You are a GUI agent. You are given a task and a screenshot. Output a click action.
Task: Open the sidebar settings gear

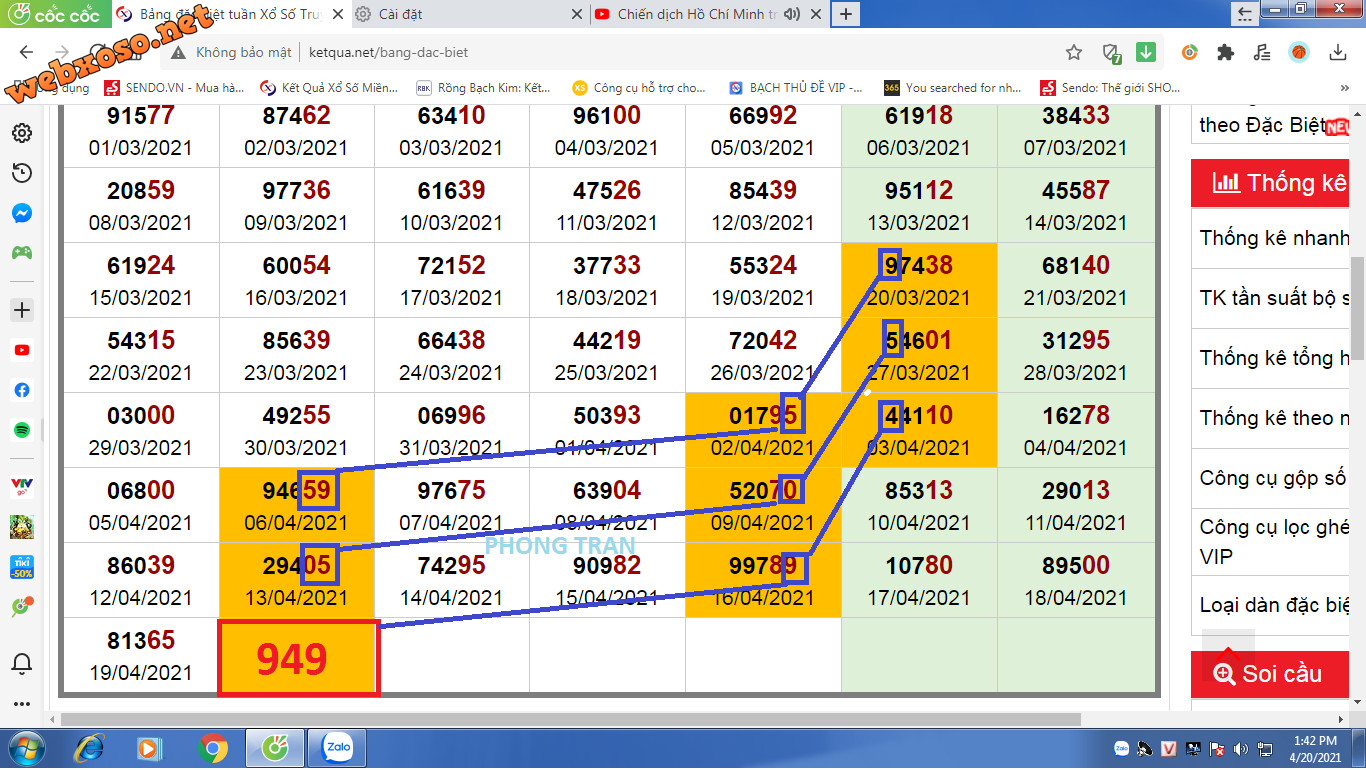pos(21,133)
